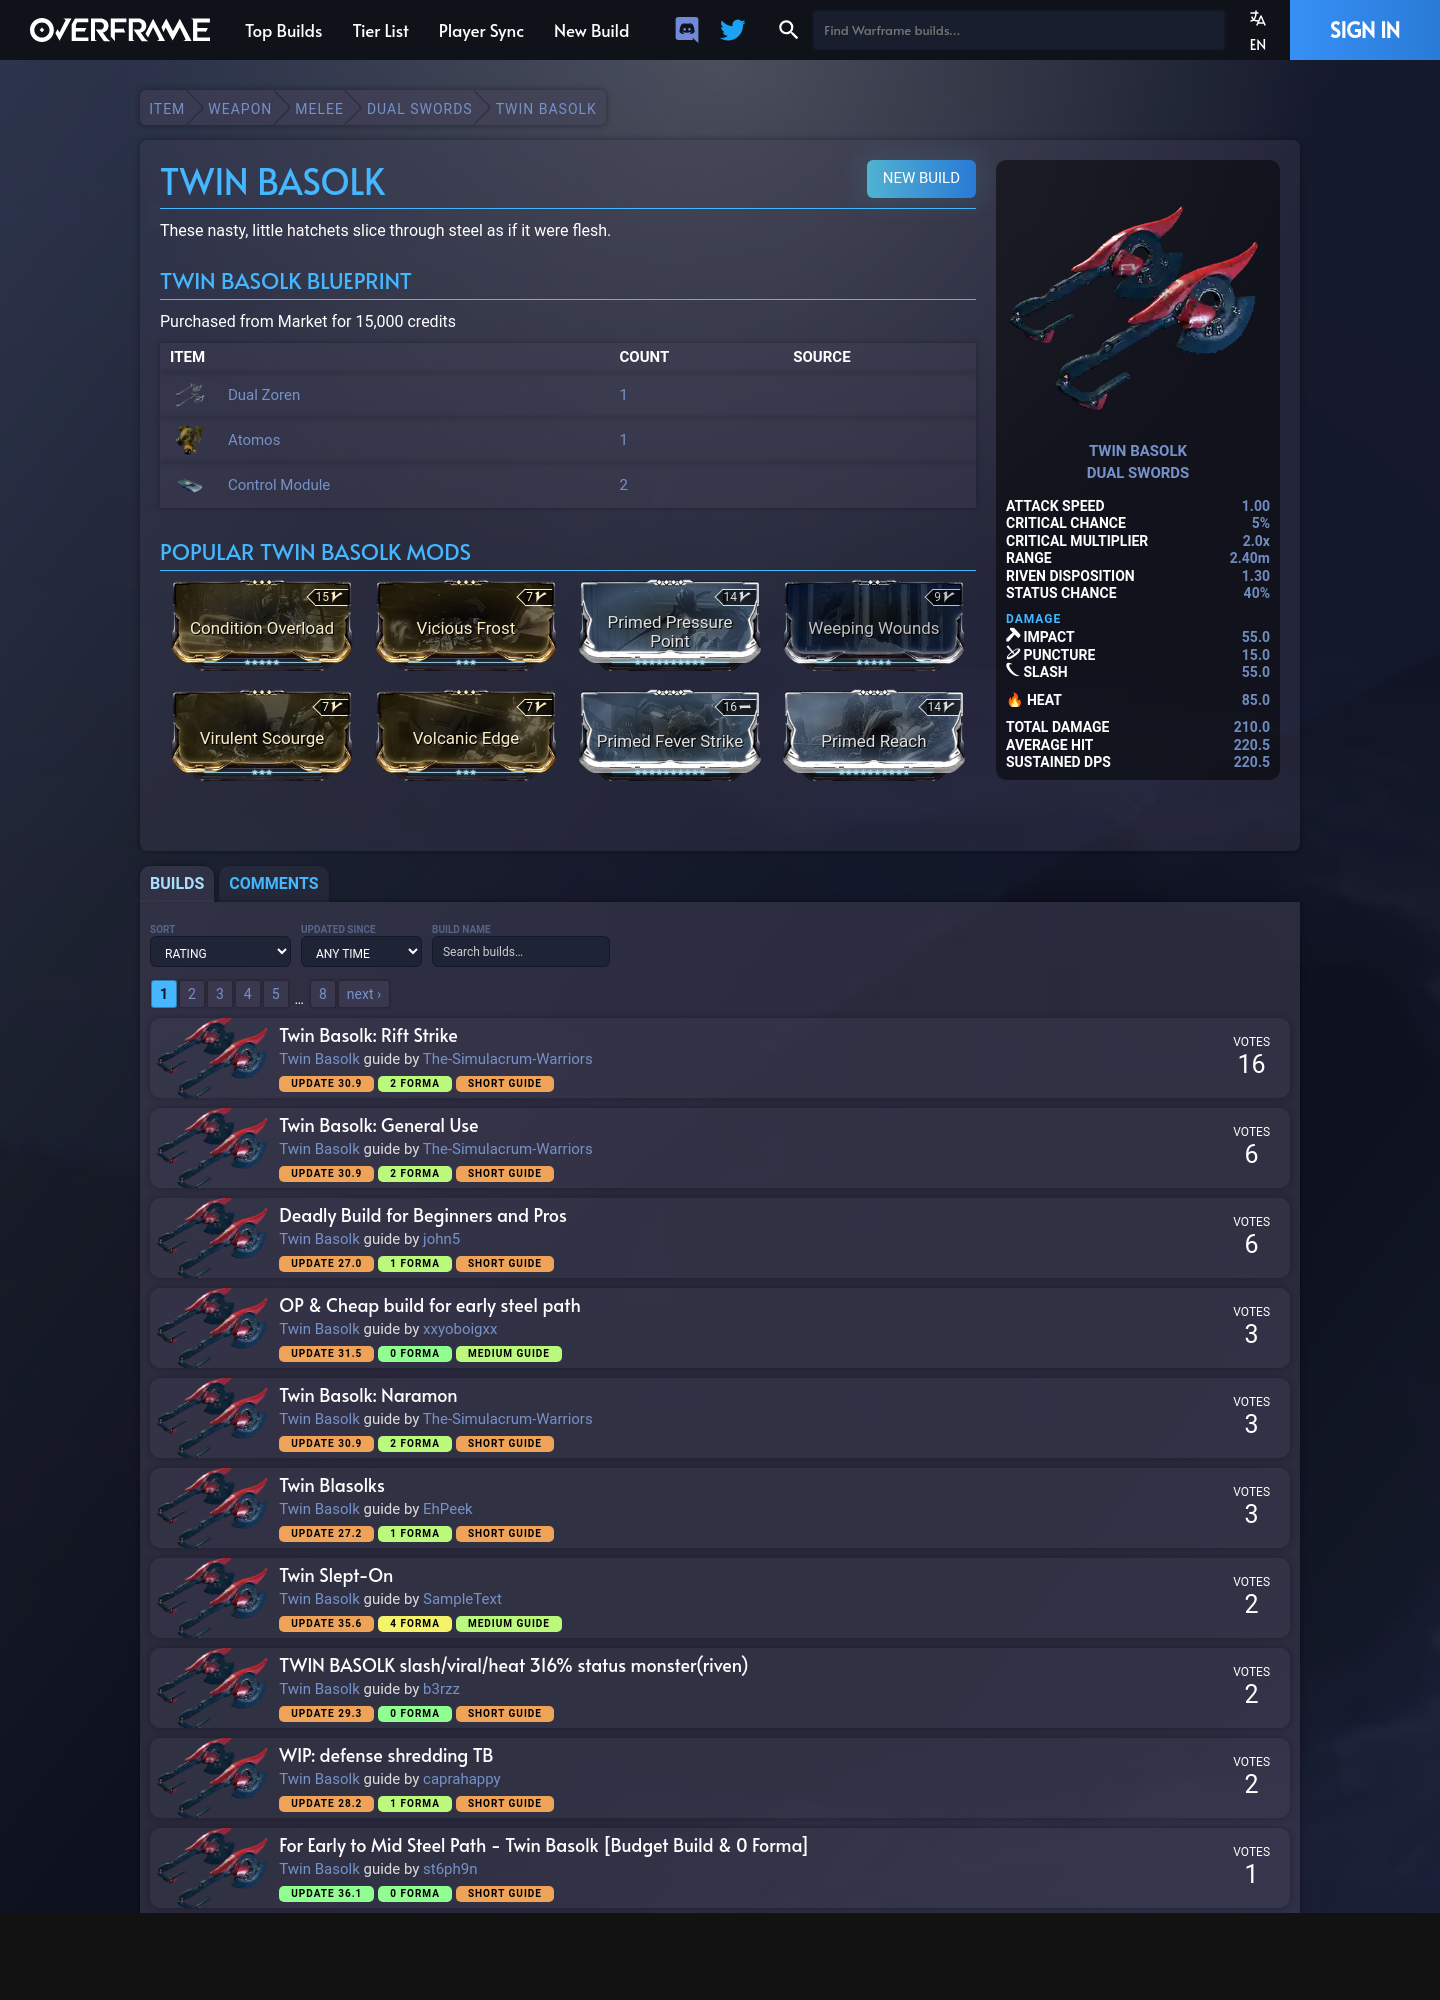Open the Control Module link
This screenshot has width=1440, height=2000.
pyautogui.click(x=279, y=485)
